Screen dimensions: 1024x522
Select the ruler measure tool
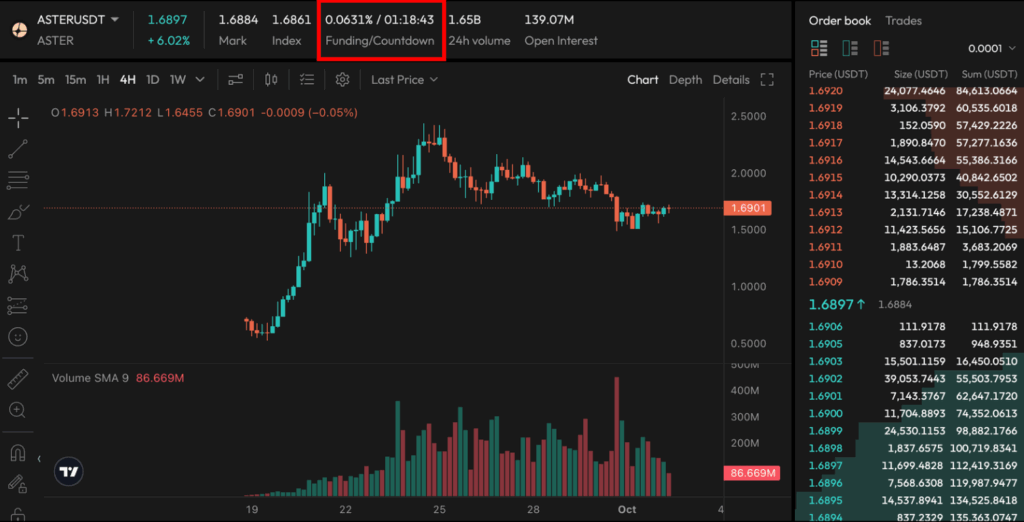click(x=18, y=379)
